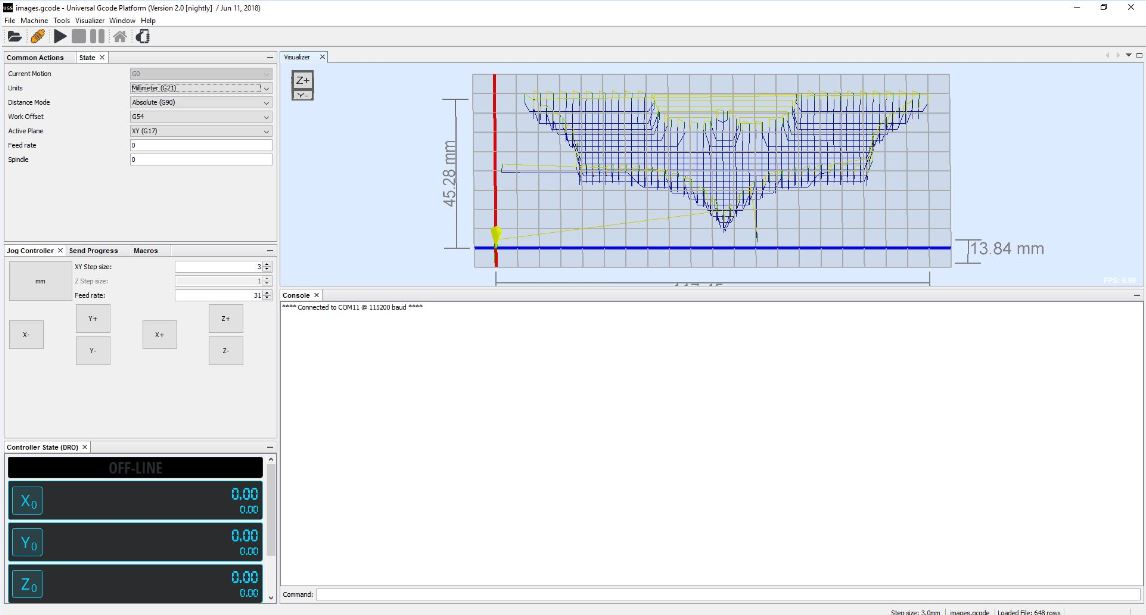Stop the job with the square stop button
The height and width of the screenshot is (615, 1146).
[x=78, y=36]
